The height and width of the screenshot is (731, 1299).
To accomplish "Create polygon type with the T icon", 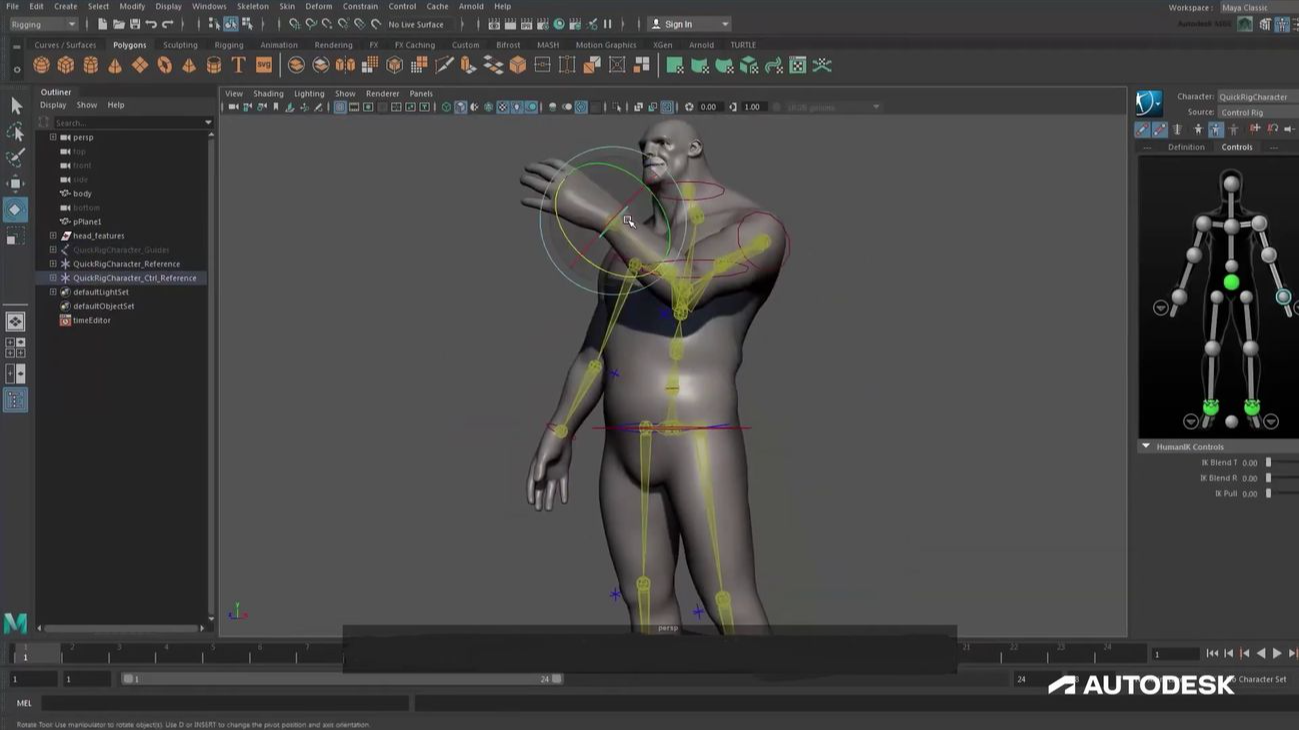I will pyautogui.click(x=238, y=65).
